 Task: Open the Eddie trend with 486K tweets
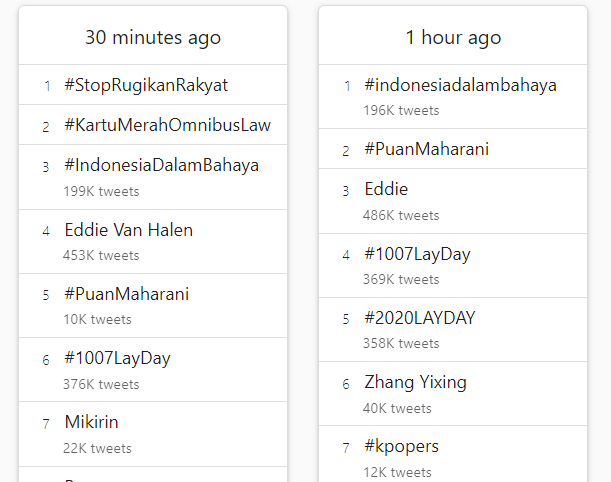coord(386,189)
